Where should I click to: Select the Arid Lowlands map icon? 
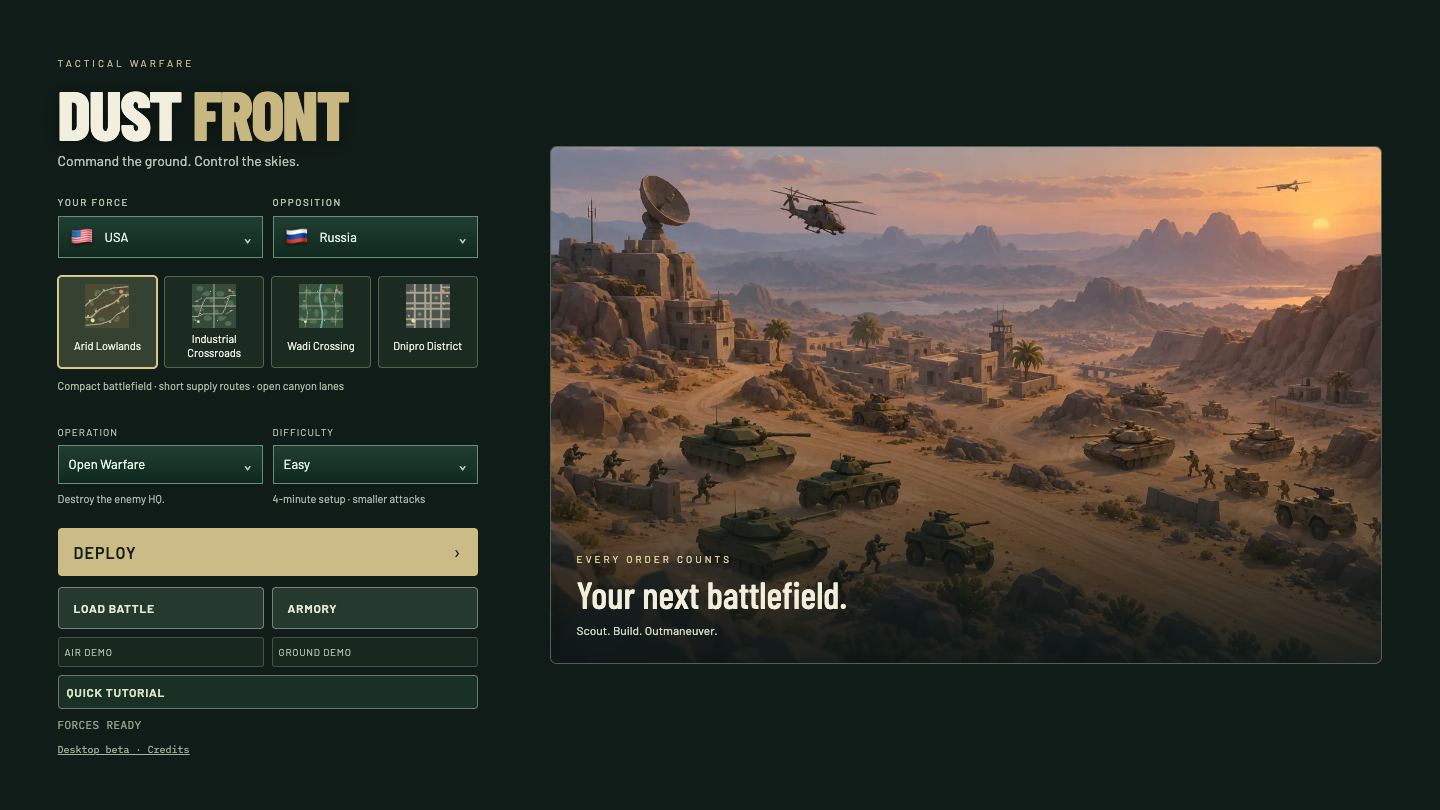point(107,306)
